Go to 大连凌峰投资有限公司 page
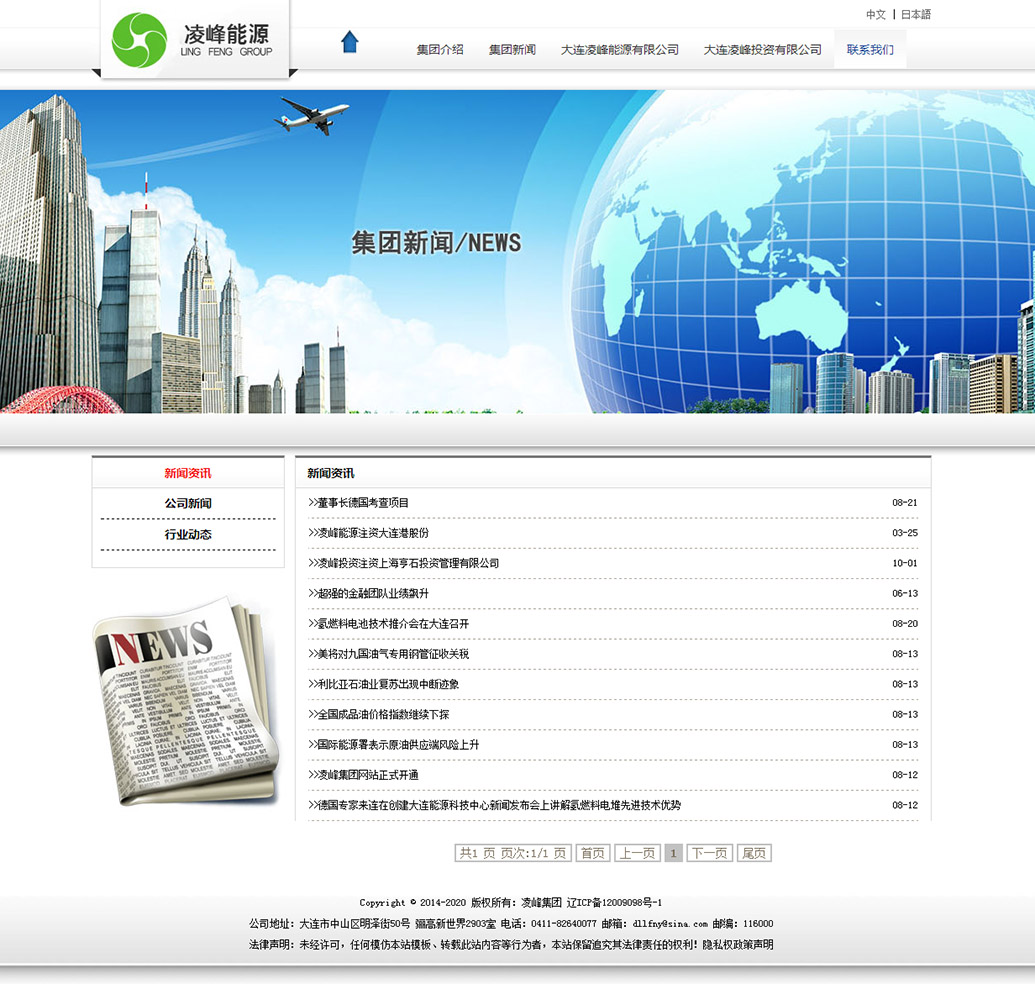Screen dimensions: 1035x984 [x=762, y=50]
